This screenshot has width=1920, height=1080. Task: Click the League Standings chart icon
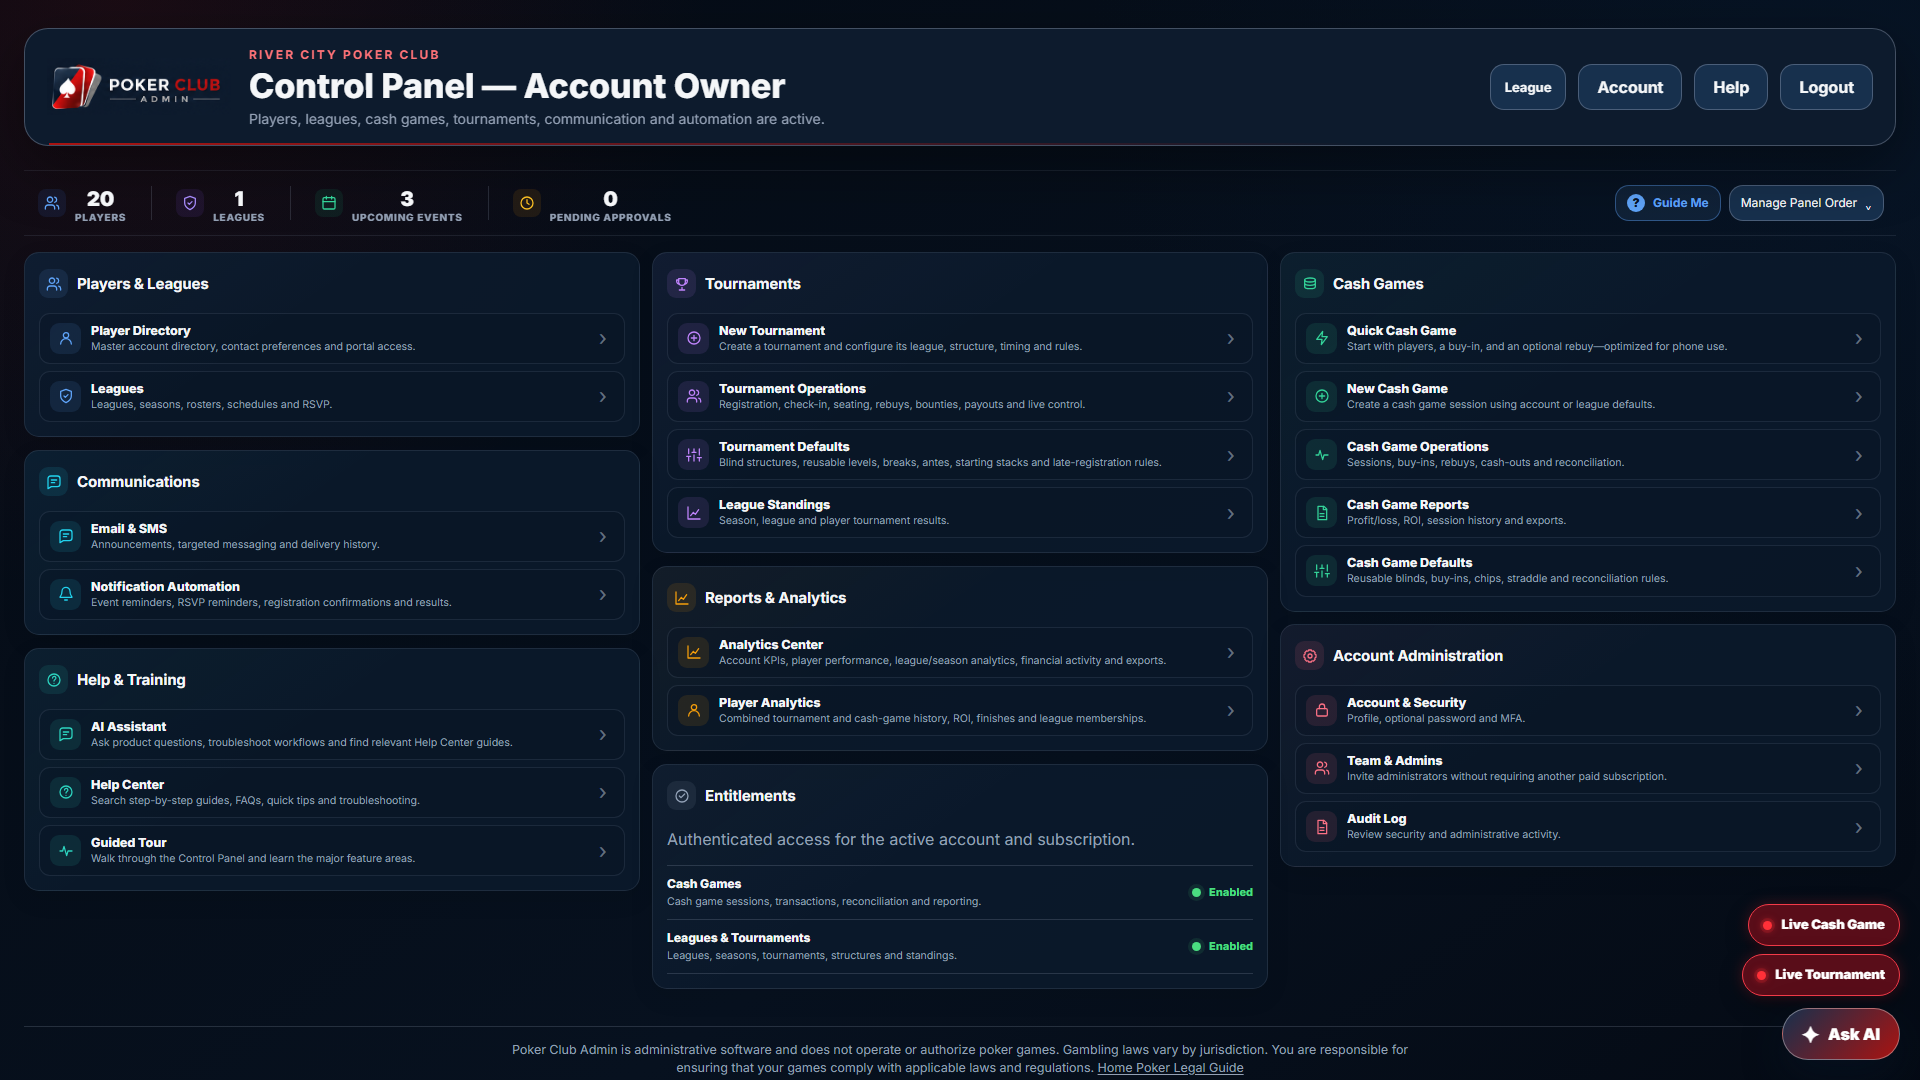pos(694,513)
